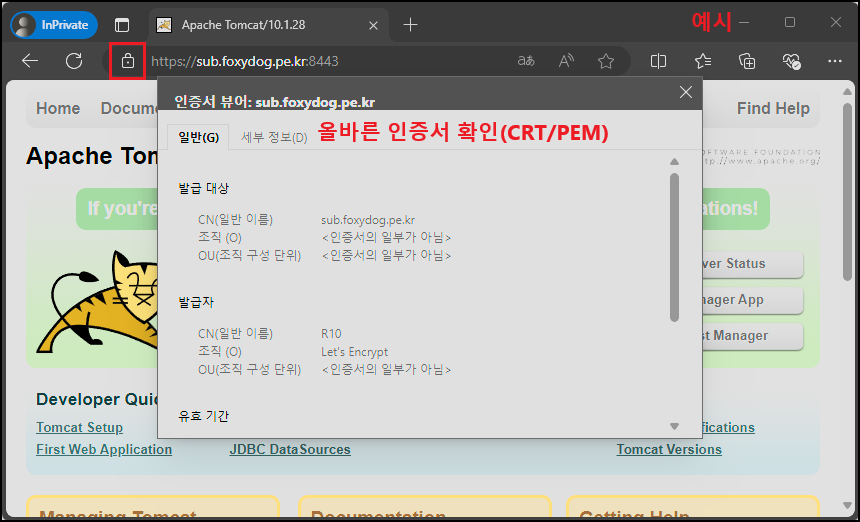Open the Favorites list icon

[703, 61]
